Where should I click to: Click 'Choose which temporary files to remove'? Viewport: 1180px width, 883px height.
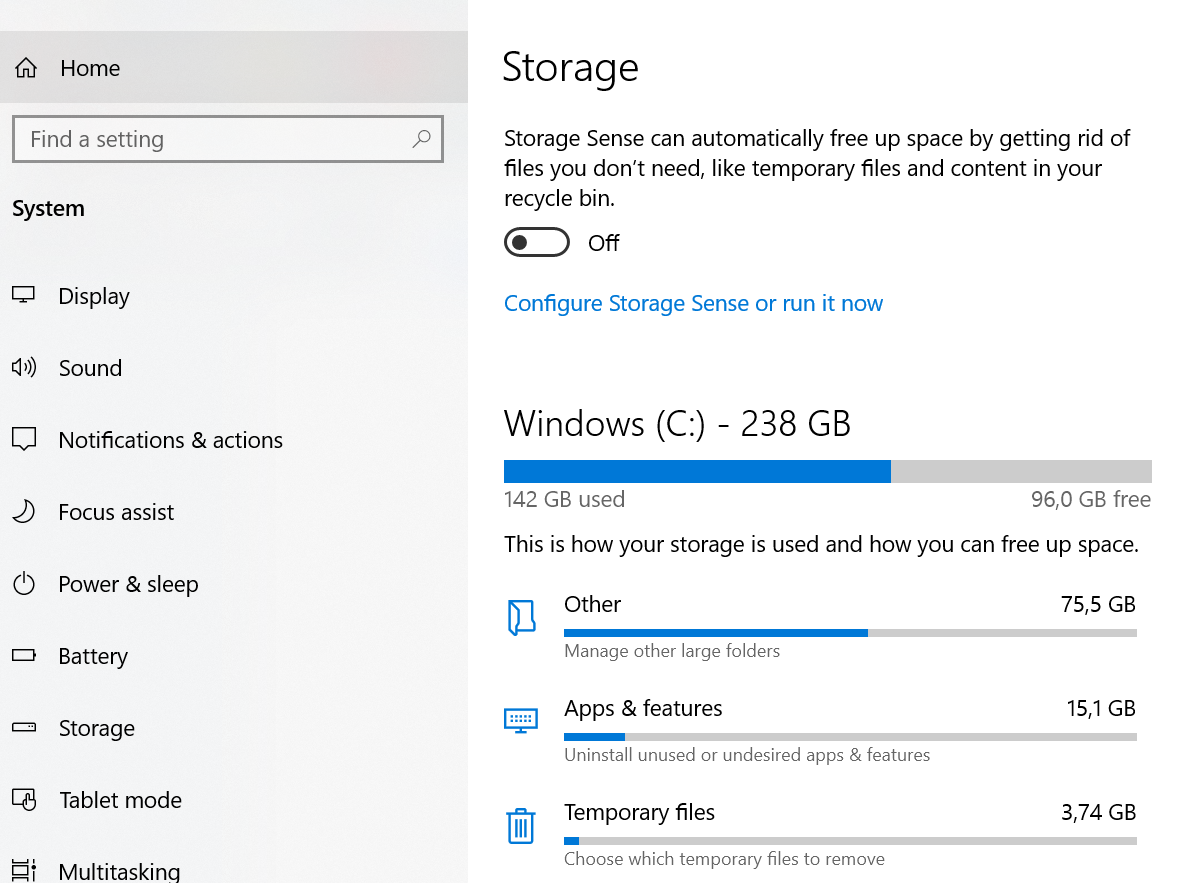[725, 859]
